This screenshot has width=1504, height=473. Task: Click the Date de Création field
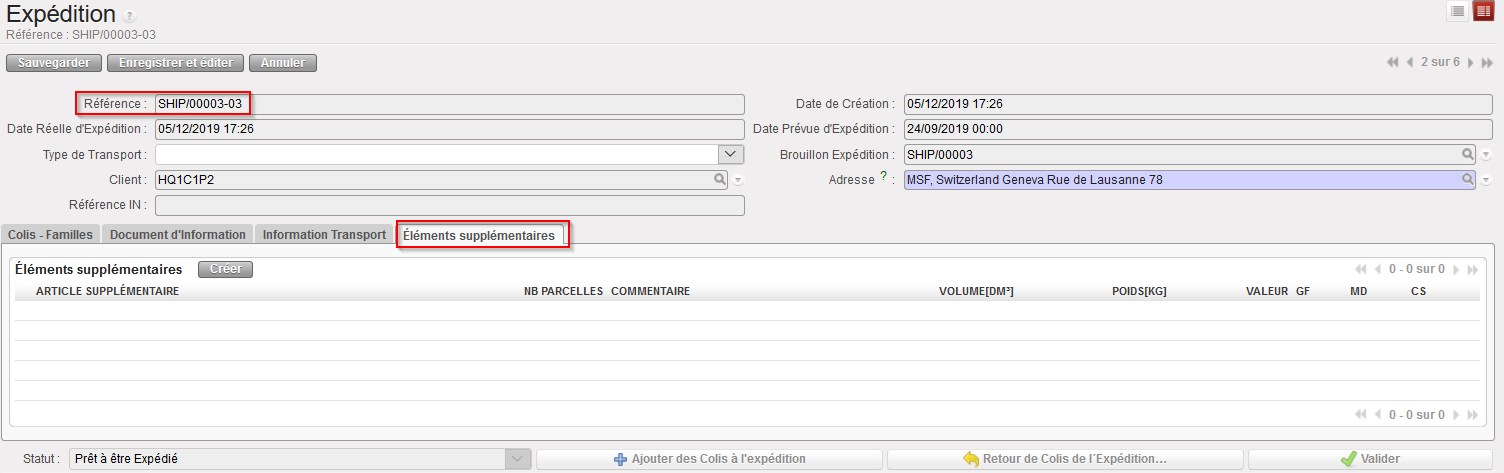pyautogui.click(x=1197, y=104)
